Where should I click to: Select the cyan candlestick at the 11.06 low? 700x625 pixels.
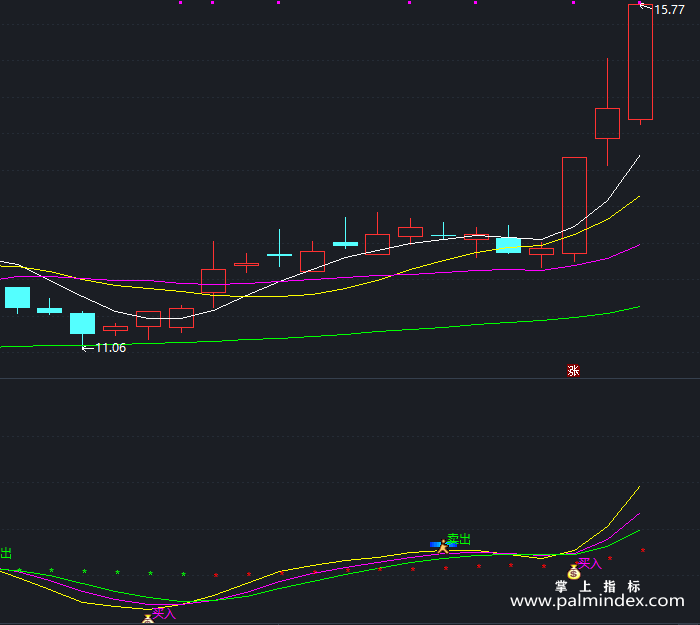[83, 324]
